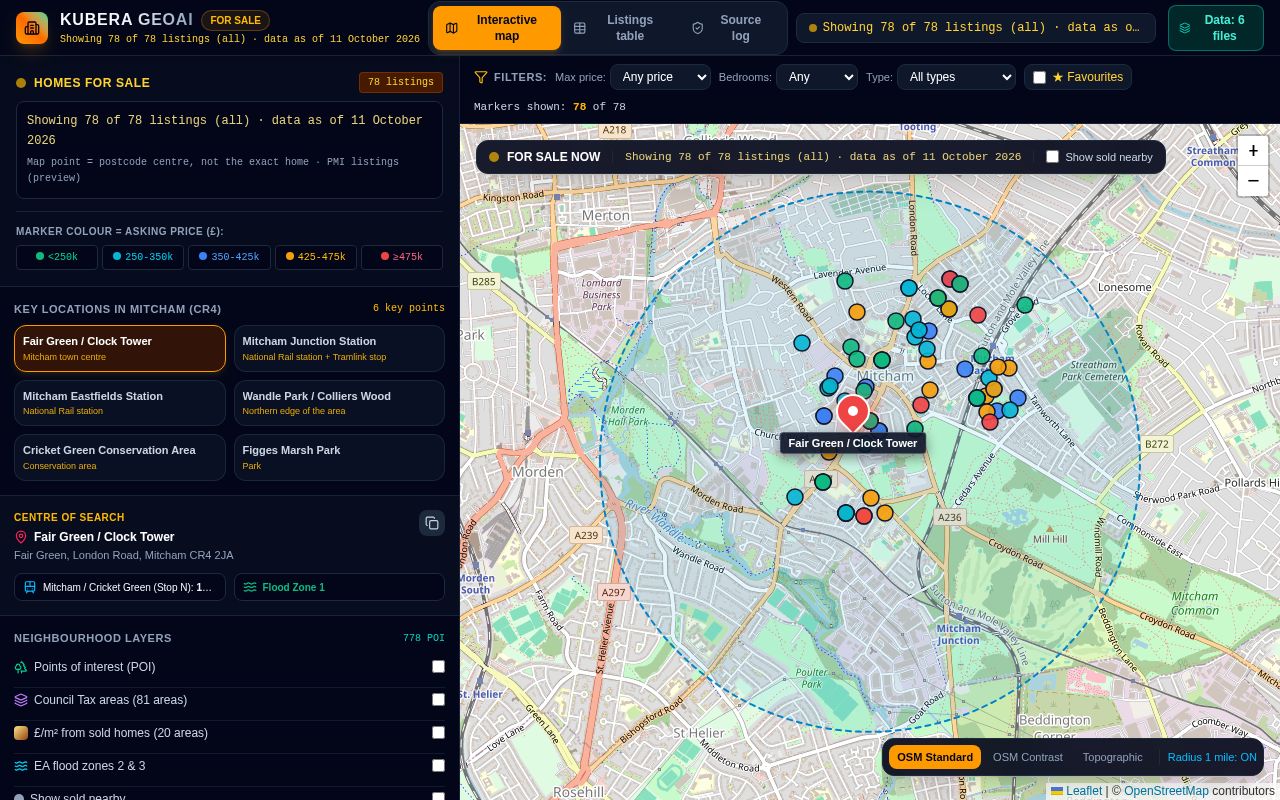Select Wandle Park / Colliers Wood location
Viewport: 1280px width, 800px height.
point(339,403)
